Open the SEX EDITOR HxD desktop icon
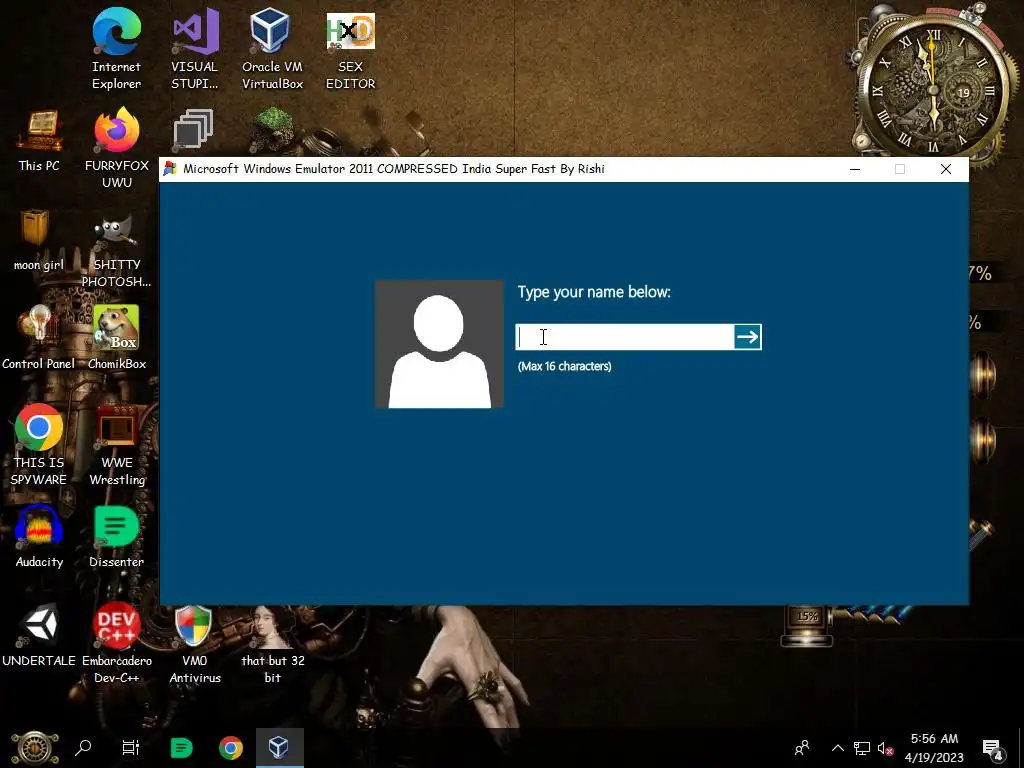This screenshot has height=768, width=1024. (x=351, y=49)
